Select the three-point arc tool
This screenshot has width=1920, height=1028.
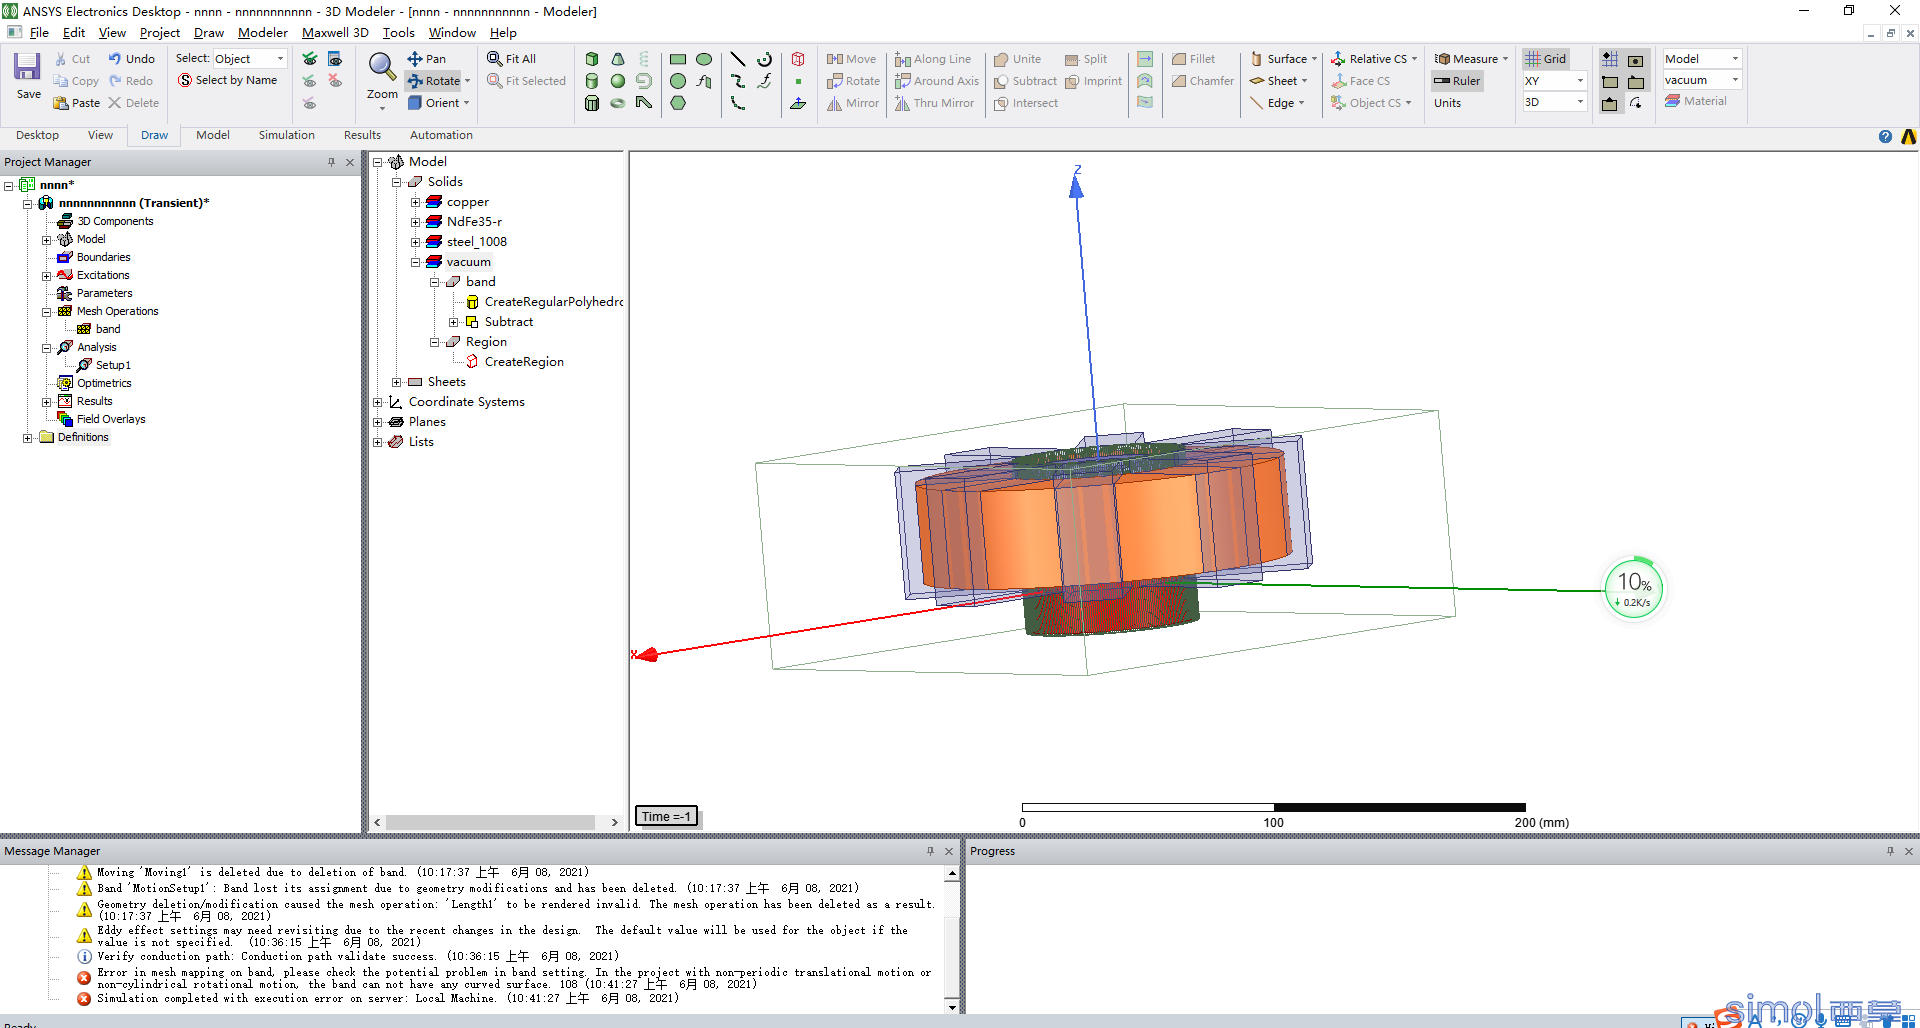point(738,103)
